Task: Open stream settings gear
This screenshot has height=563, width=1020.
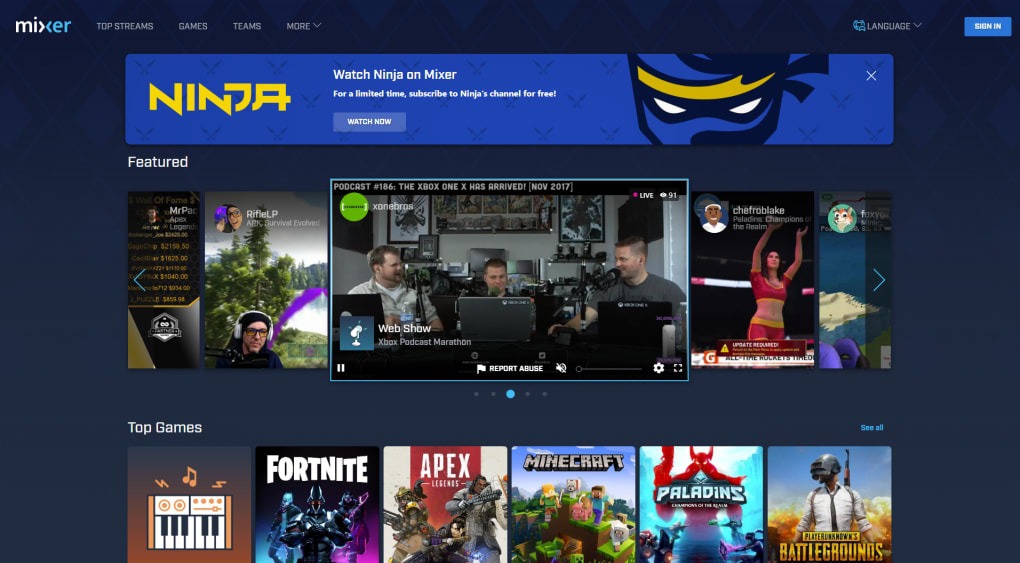Action: point(658,368)
